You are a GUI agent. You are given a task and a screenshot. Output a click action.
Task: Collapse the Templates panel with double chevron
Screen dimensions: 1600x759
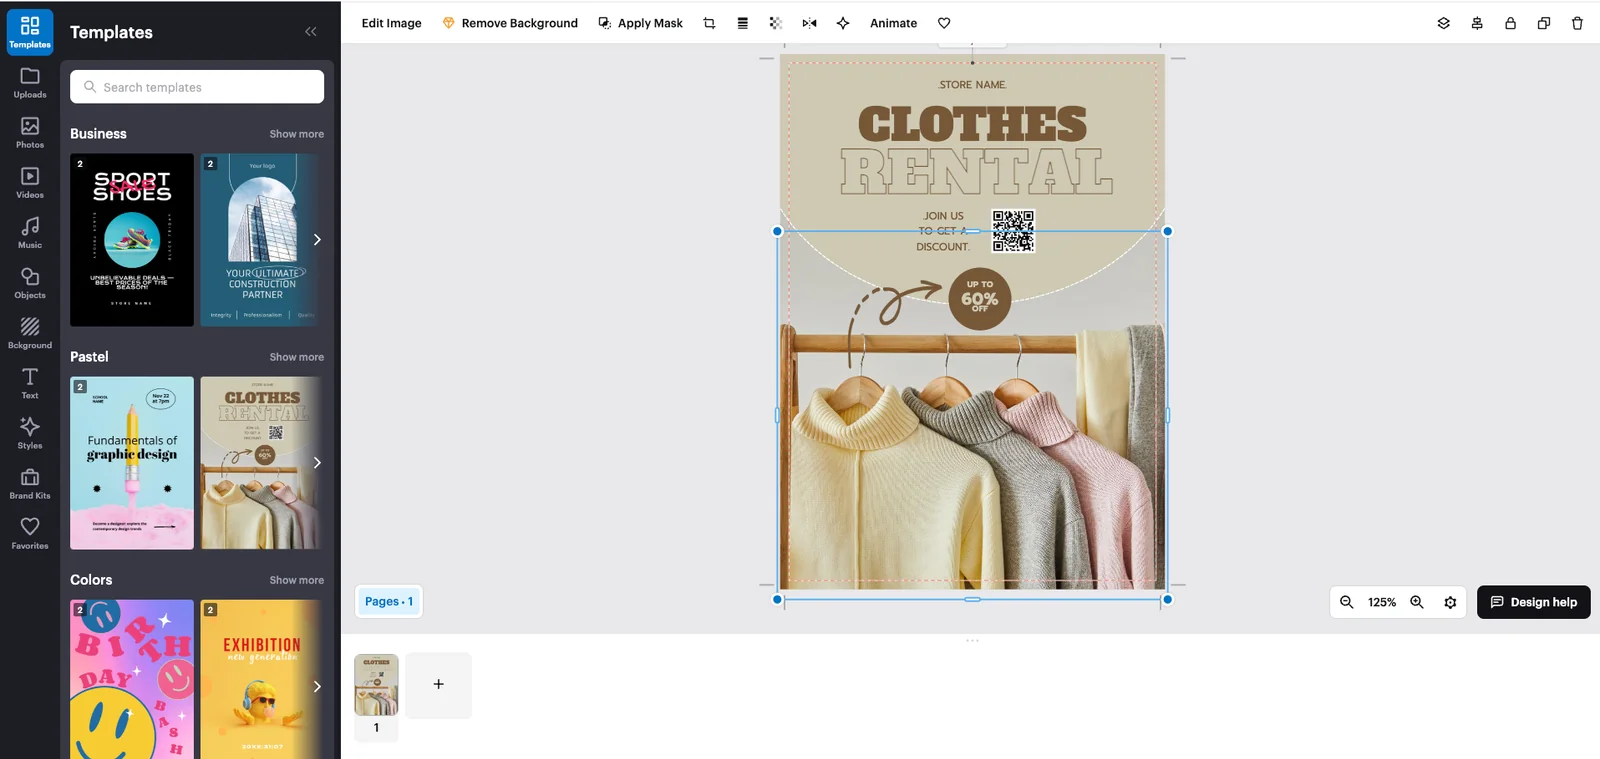click(x=311, y=32)
